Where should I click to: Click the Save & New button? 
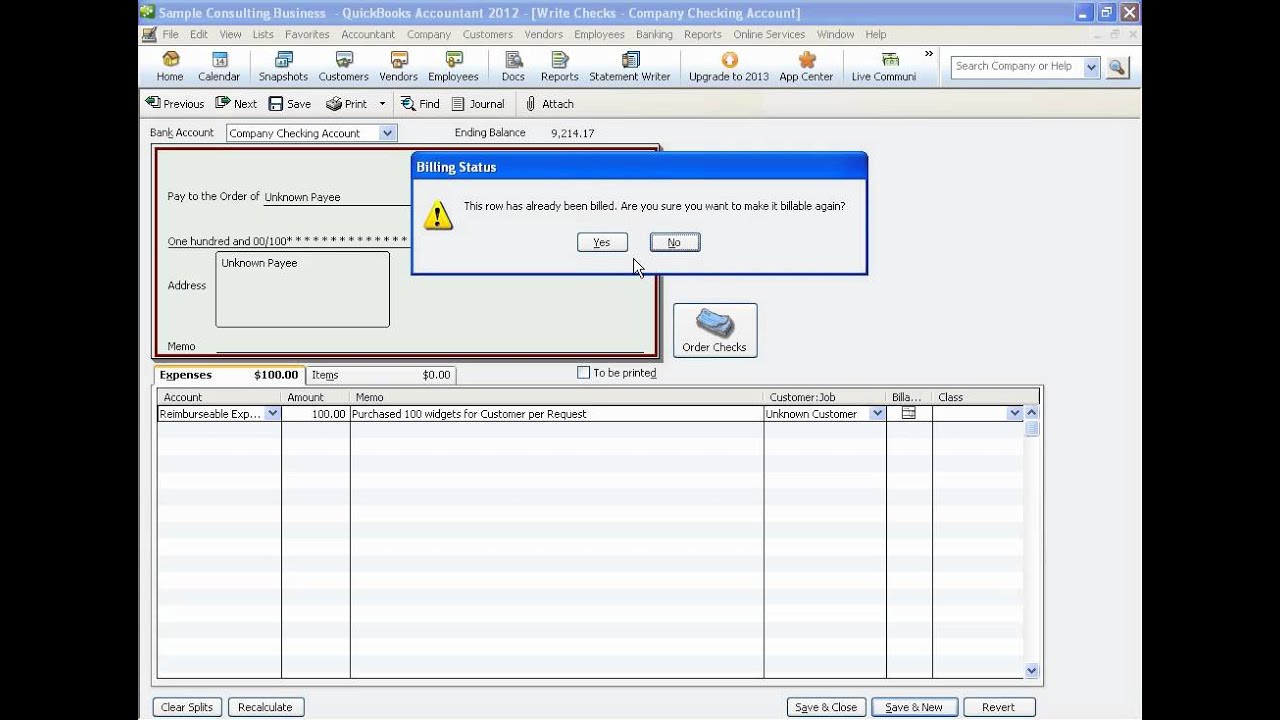[914, 707]
